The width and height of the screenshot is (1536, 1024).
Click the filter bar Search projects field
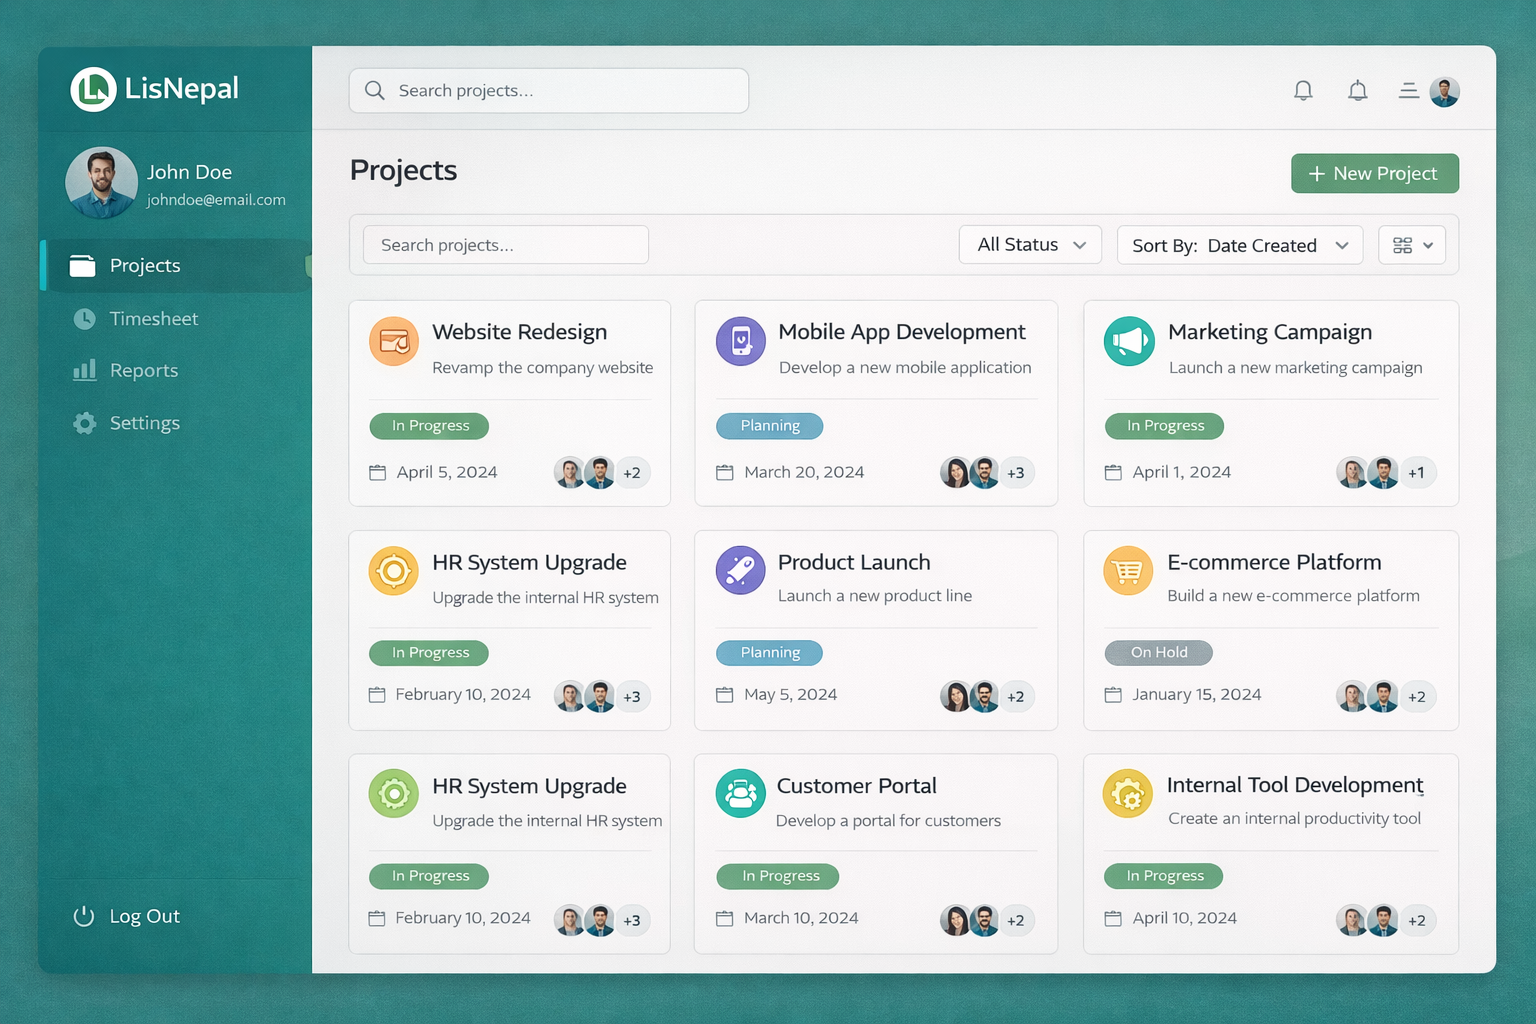coord(506,245)
